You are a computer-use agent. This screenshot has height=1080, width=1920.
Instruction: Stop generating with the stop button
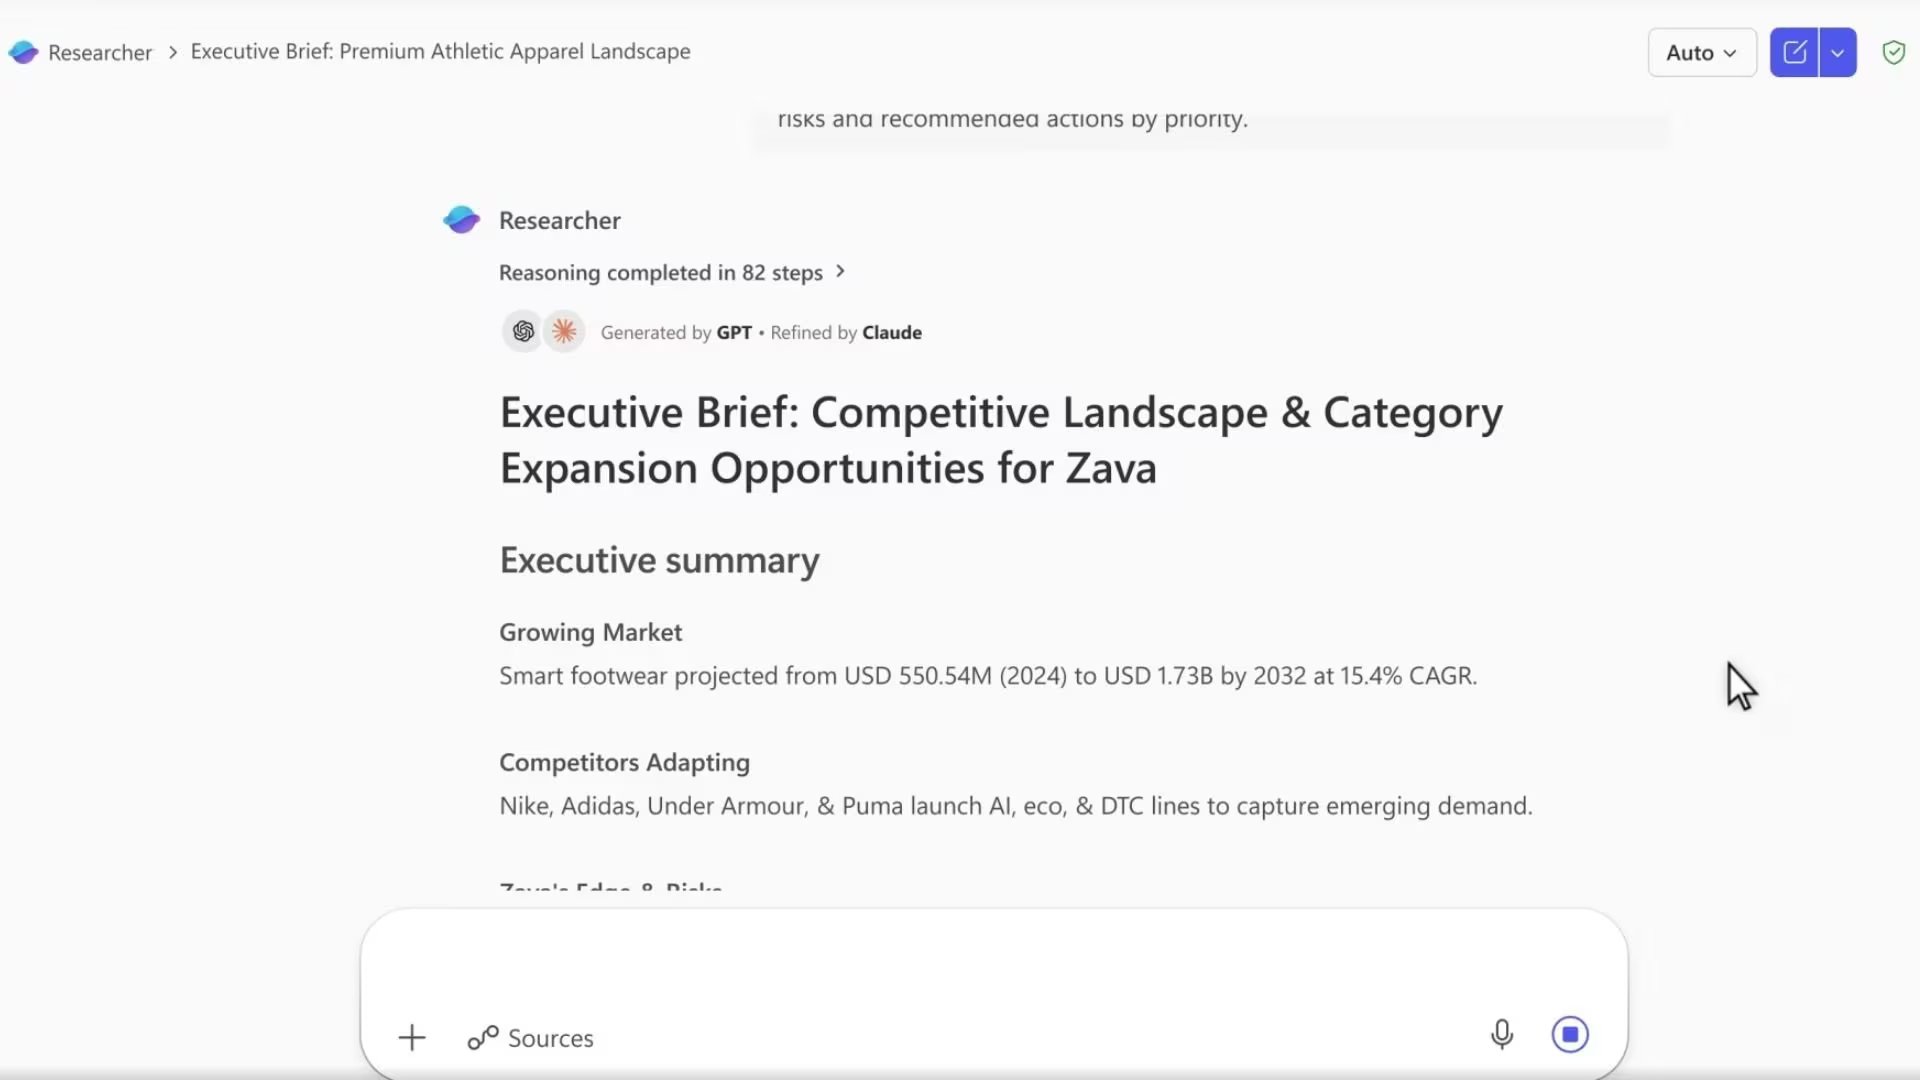[x=1570, y=1034]
